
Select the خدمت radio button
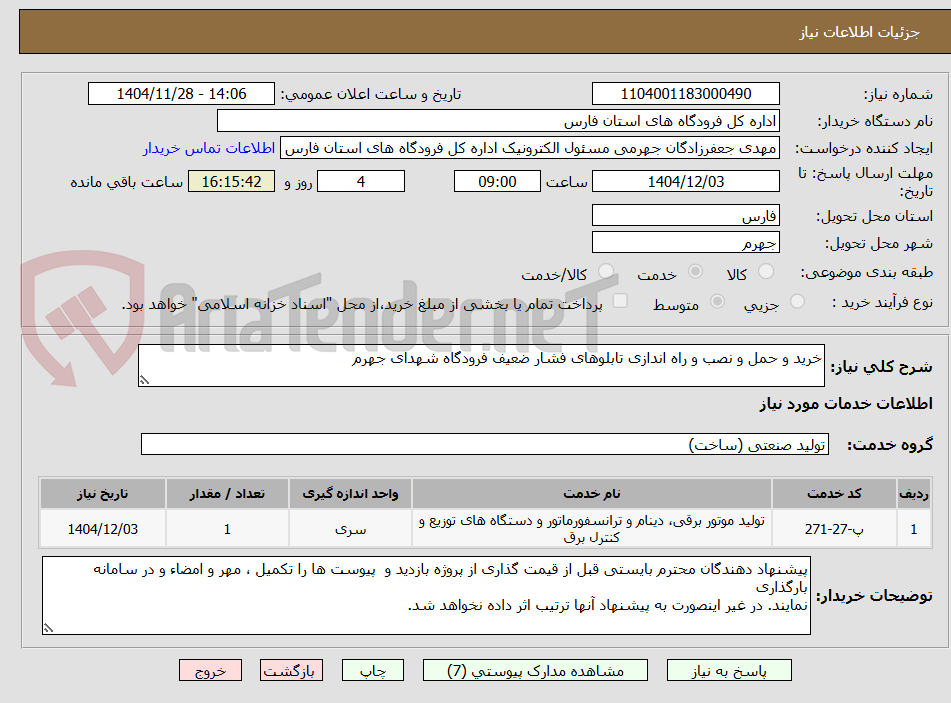695,272
